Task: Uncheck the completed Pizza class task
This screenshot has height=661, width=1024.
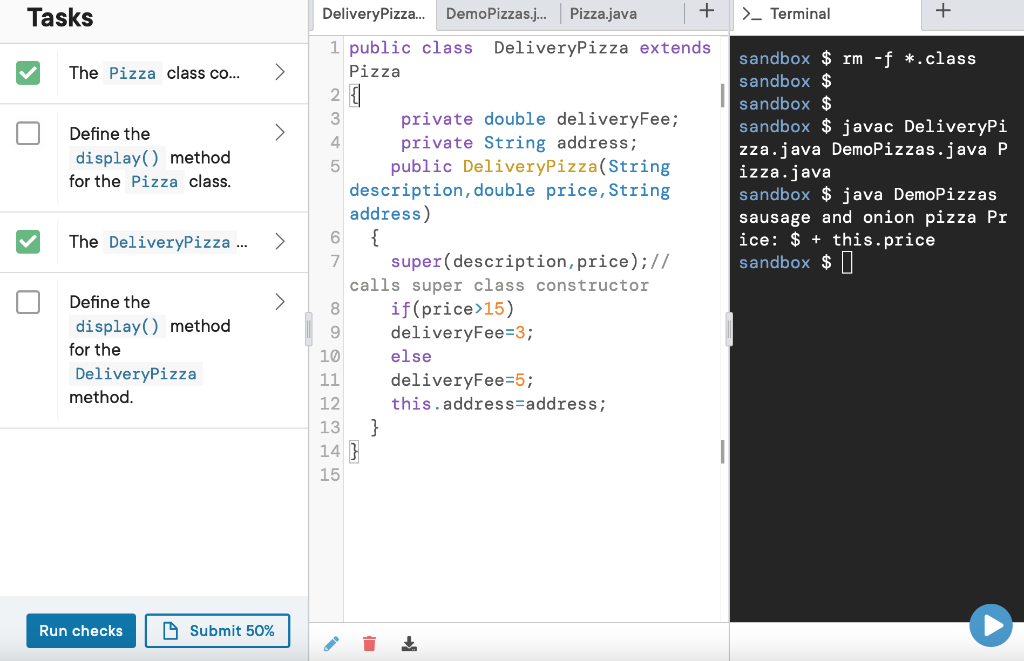Action: 29,73
